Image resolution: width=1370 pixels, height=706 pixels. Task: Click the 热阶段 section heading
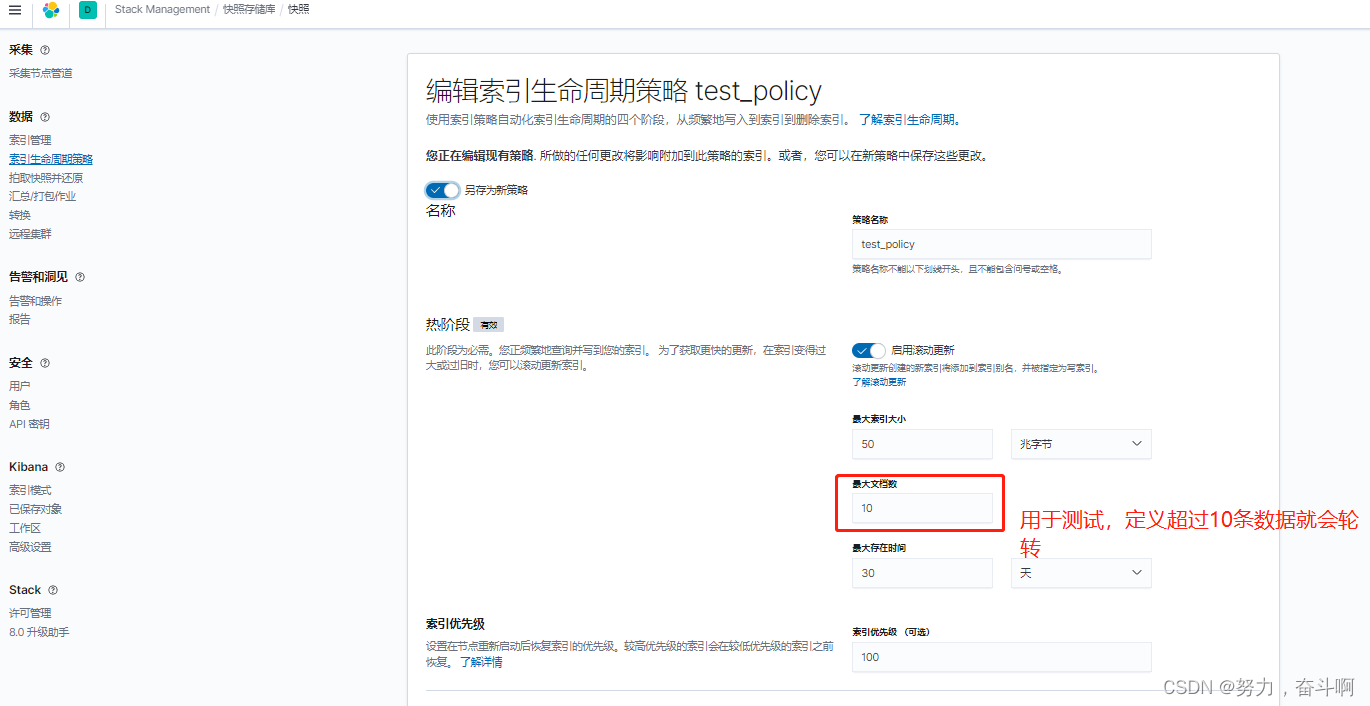tap(448, 324)
